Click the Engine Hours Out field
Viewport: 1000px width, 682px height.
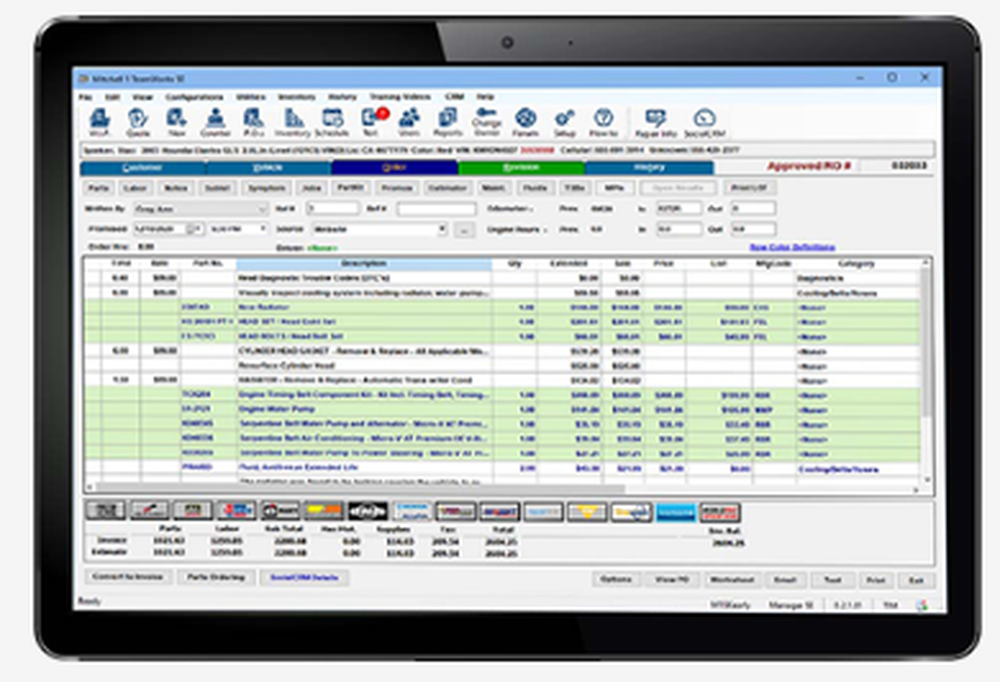click(x=753, y=228)
